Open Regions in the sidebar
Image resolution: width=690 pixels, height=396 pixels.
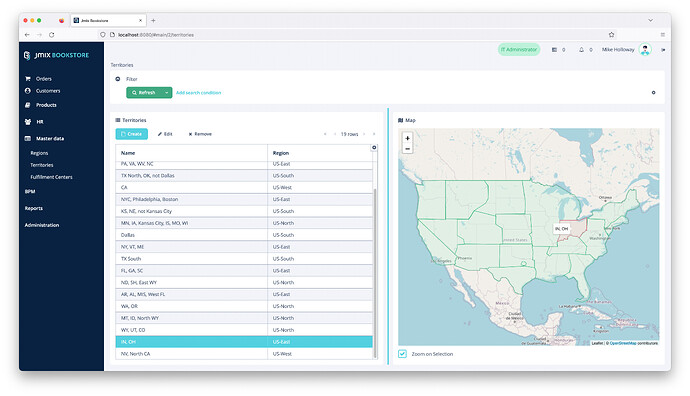coord(39,153)
